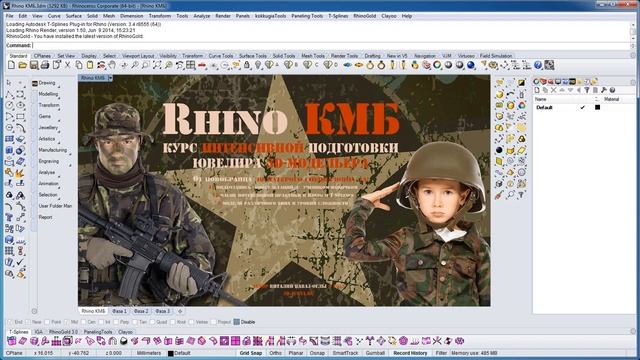Expand the Engraving submenu in sidebar
This screenshot has height=360, width=640.
click(x=49, y=162)
